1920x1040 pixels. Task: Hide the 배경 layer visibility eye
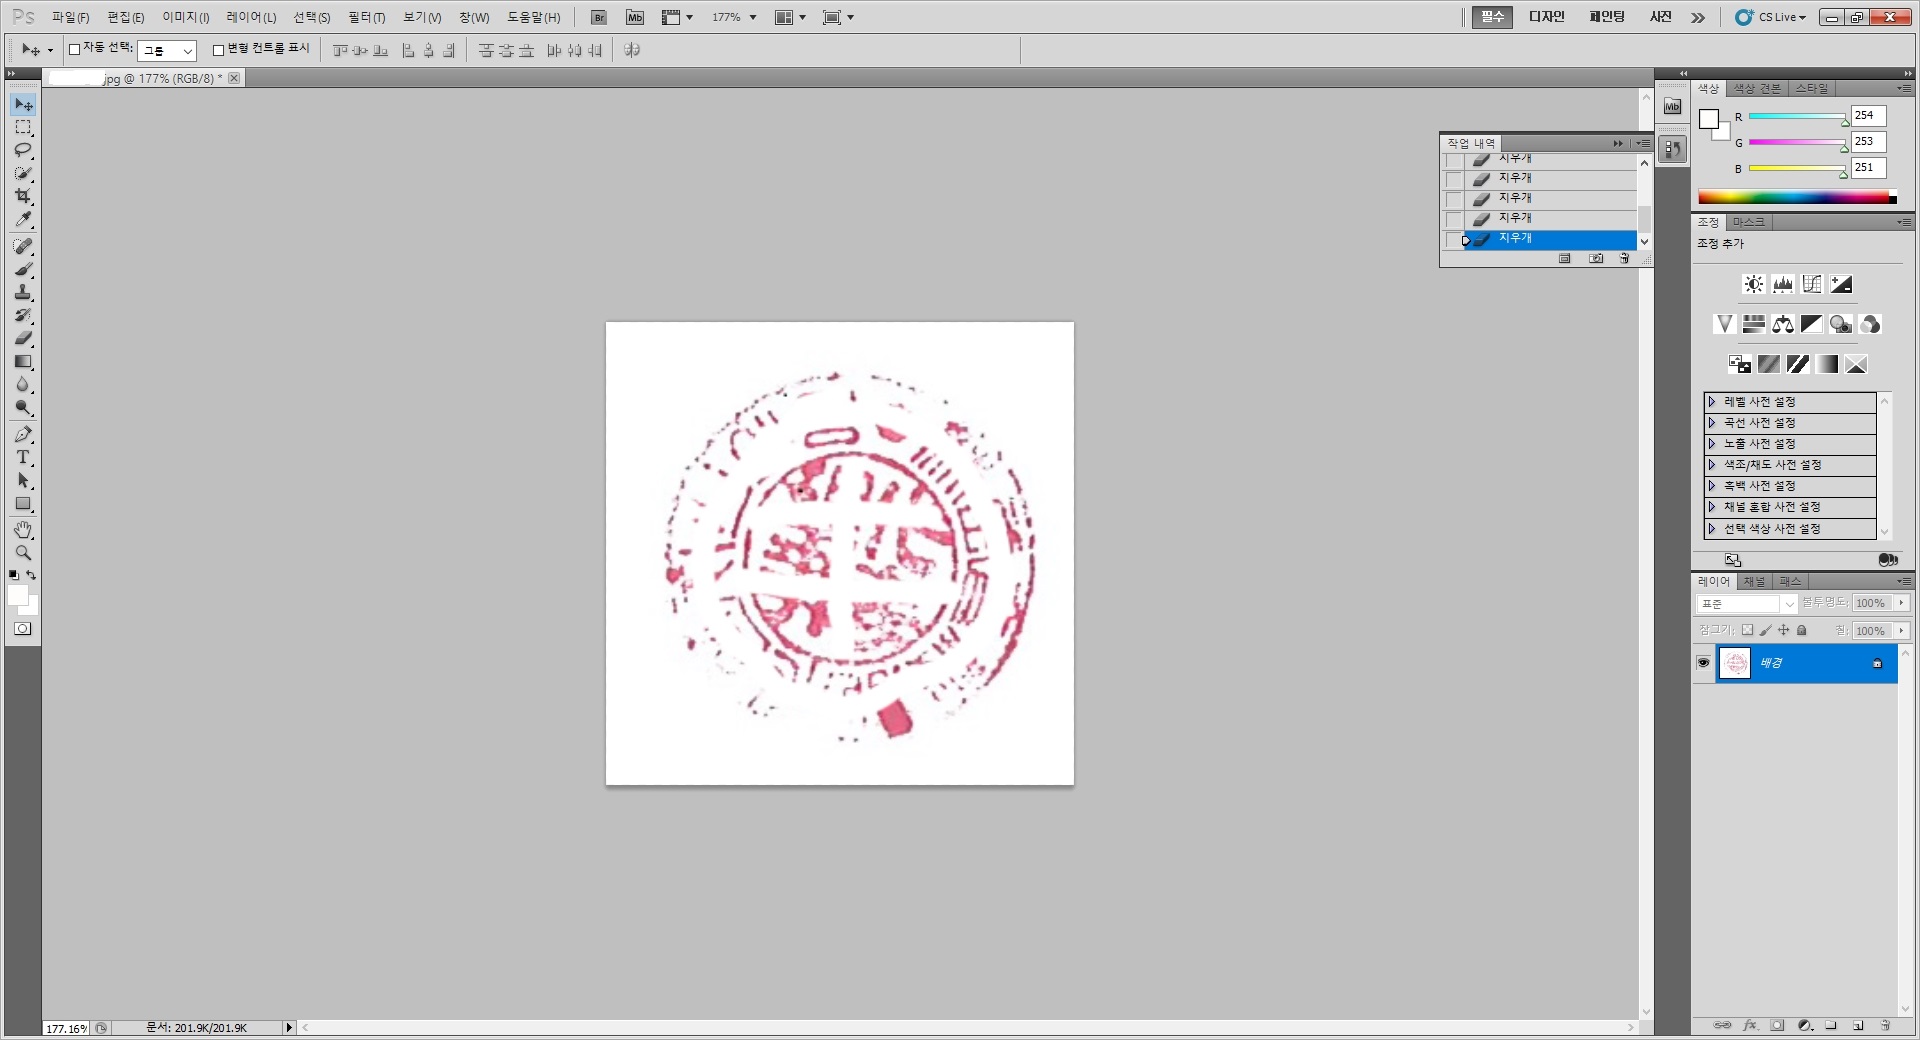pyautogui.click(x=1703, y=663)
